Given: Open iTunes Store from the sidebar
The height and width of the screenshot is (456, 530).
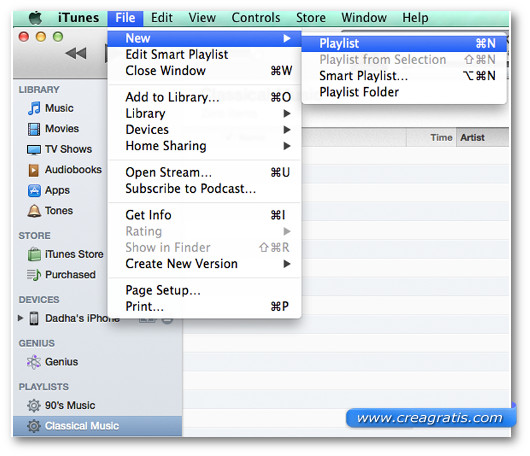Looking at the screenshot, I should (x=74, y=254).
